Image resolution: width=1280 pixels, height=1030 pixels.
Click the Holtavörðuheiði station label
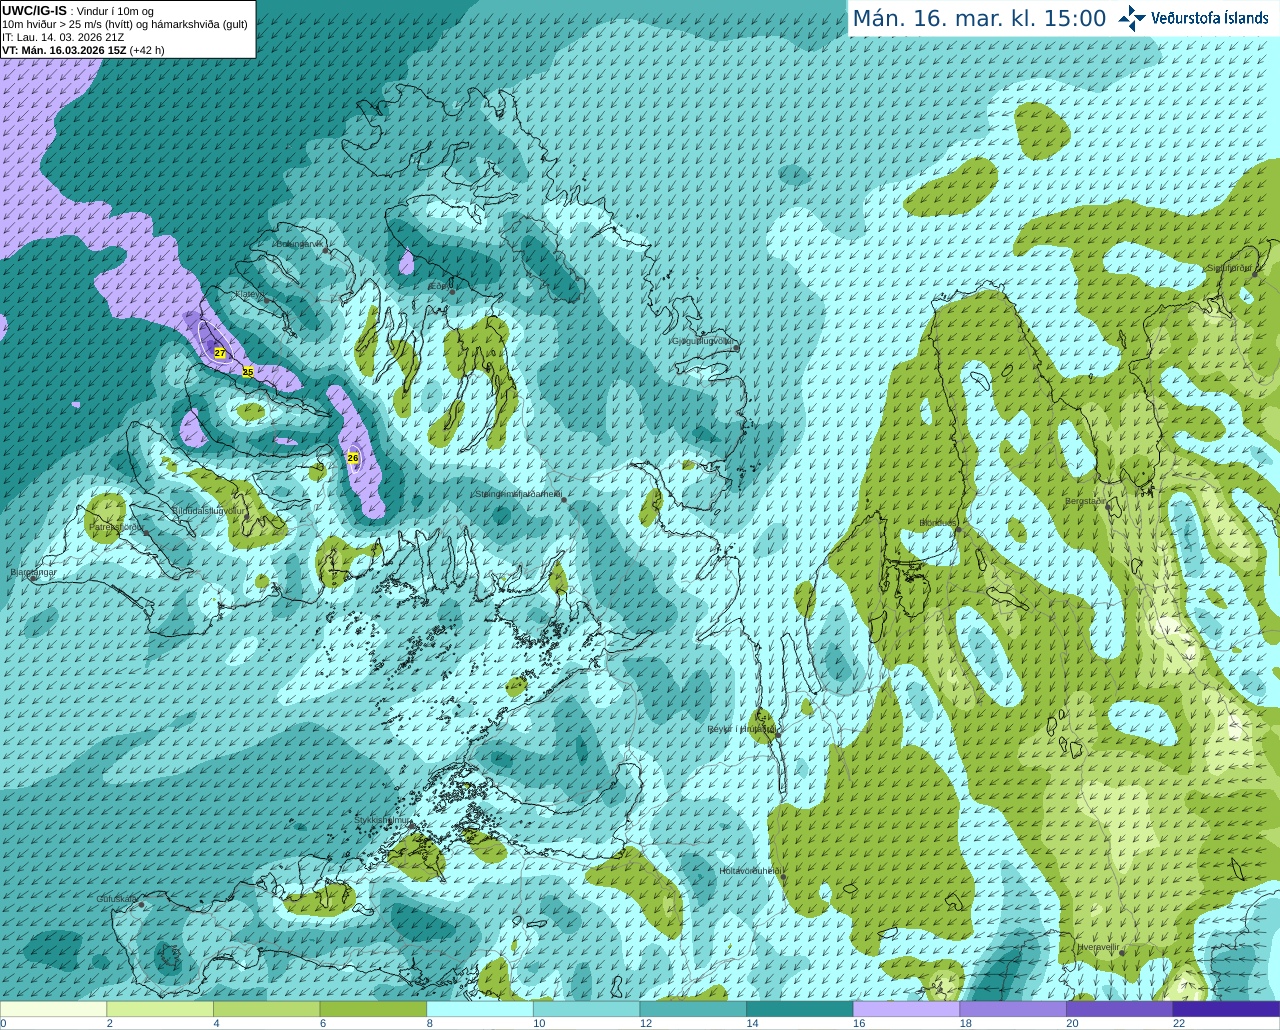751,871
